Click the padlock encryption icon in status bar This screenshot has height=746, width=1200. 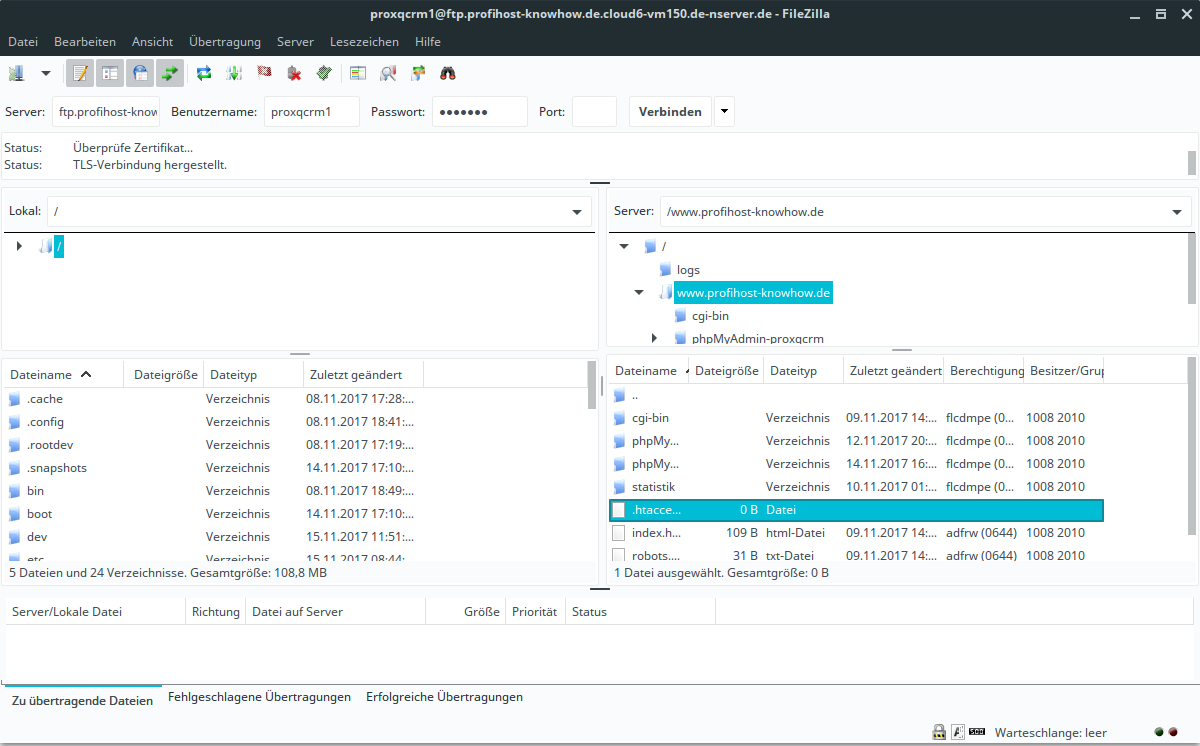coord(939,732)
